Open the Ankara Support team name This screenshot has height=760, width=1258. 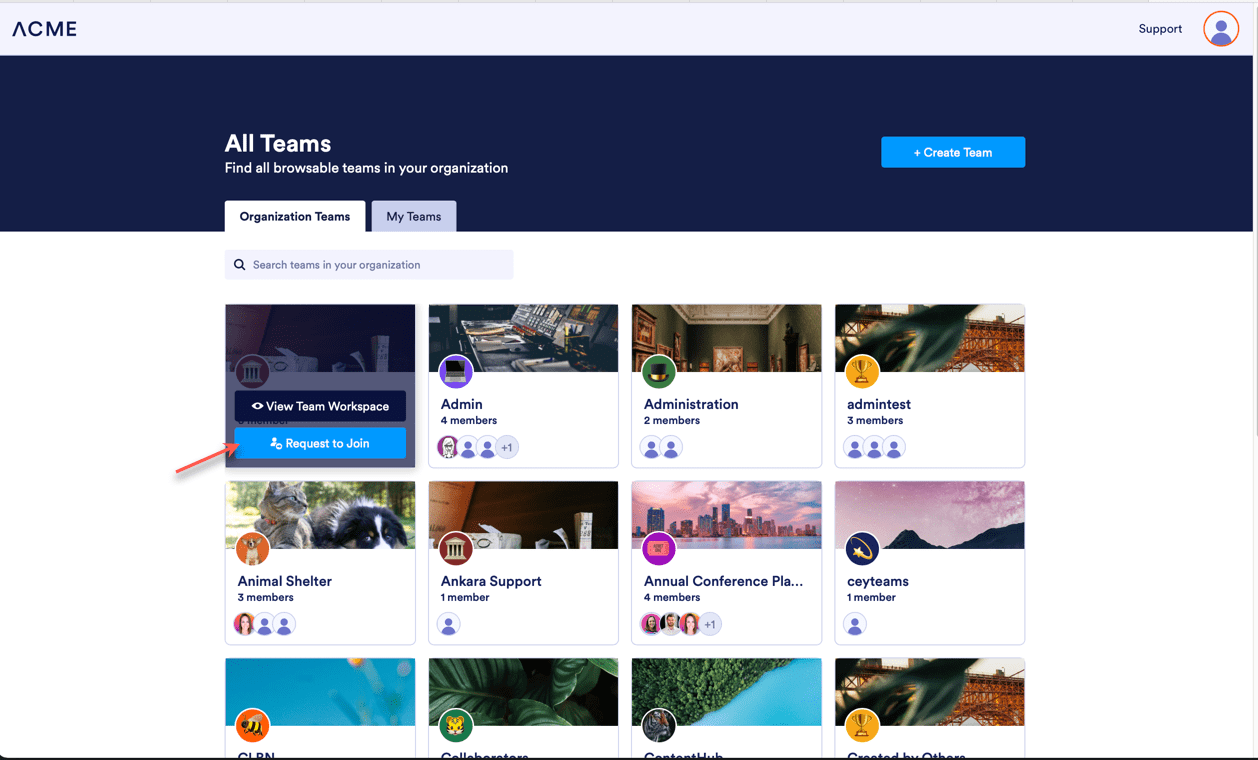coord(491,581)
